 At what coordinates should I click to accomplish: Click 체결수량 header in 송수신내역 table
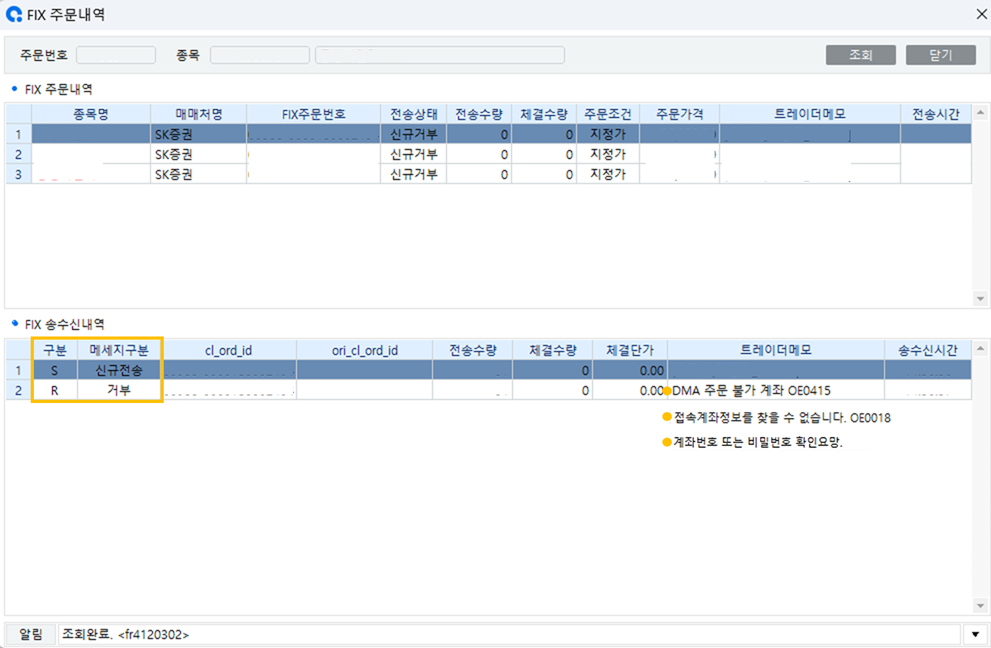coord(552,350)
